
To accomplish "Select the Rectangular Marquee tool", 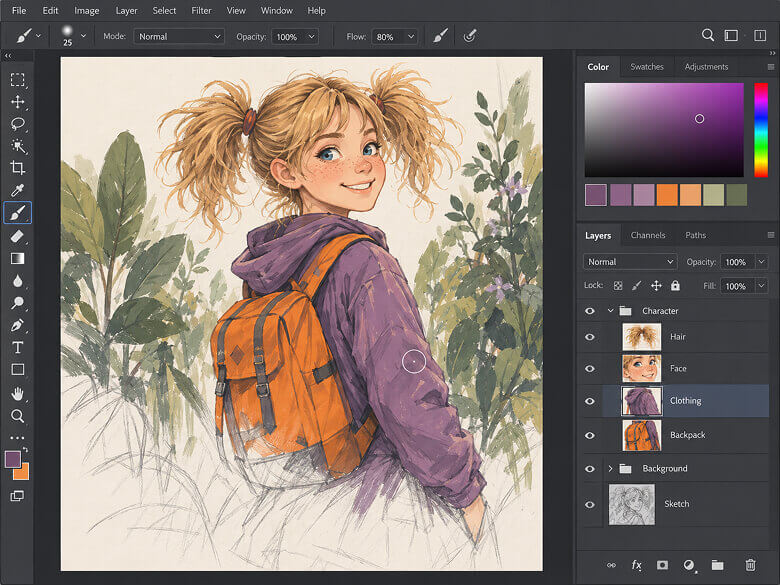I will [x=17, y=80].
